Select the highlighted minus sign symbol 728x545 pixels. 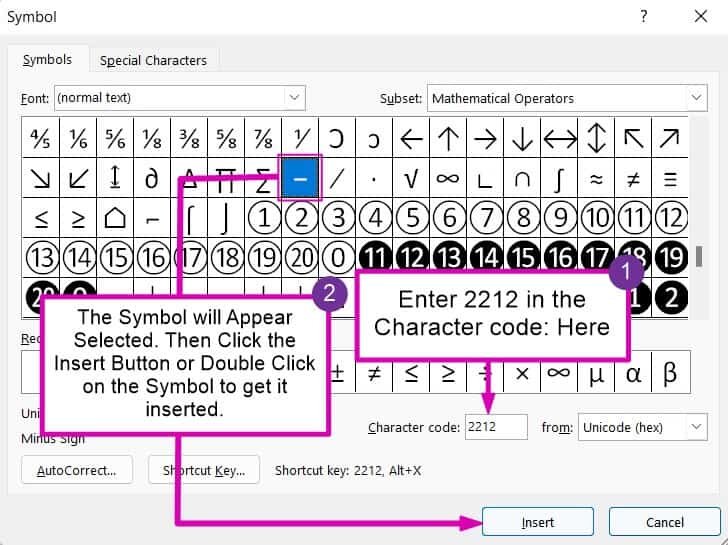tap(300, 178)
